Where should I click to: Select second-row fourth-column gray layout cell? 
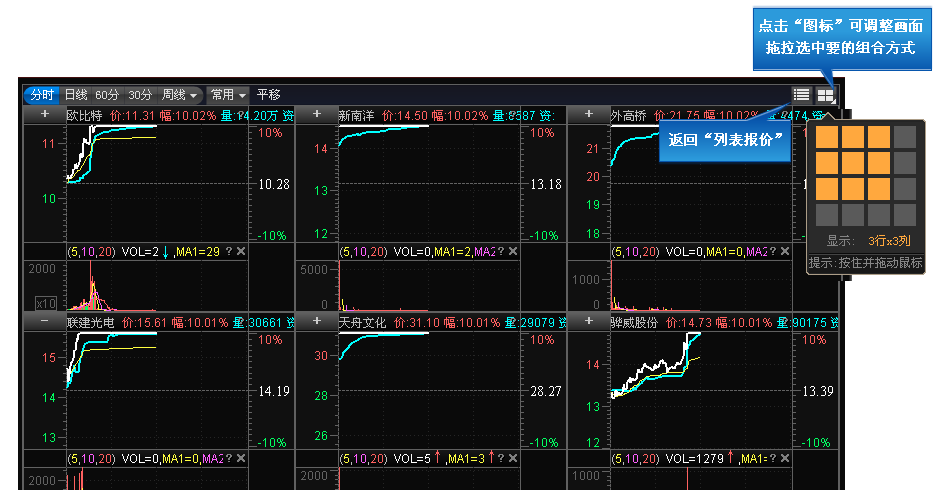click(905, 163)
